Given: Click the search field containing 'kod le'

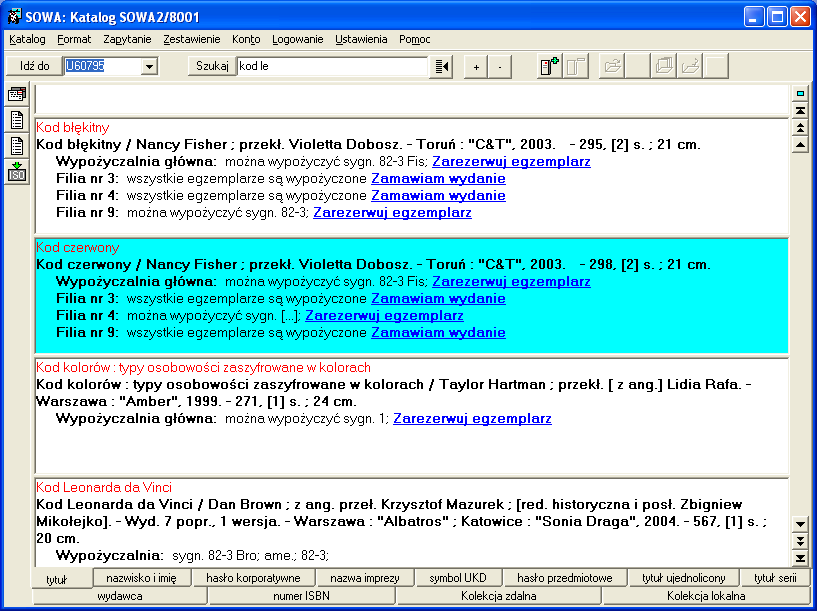Looking at the screenshot, I should [332, 66].
